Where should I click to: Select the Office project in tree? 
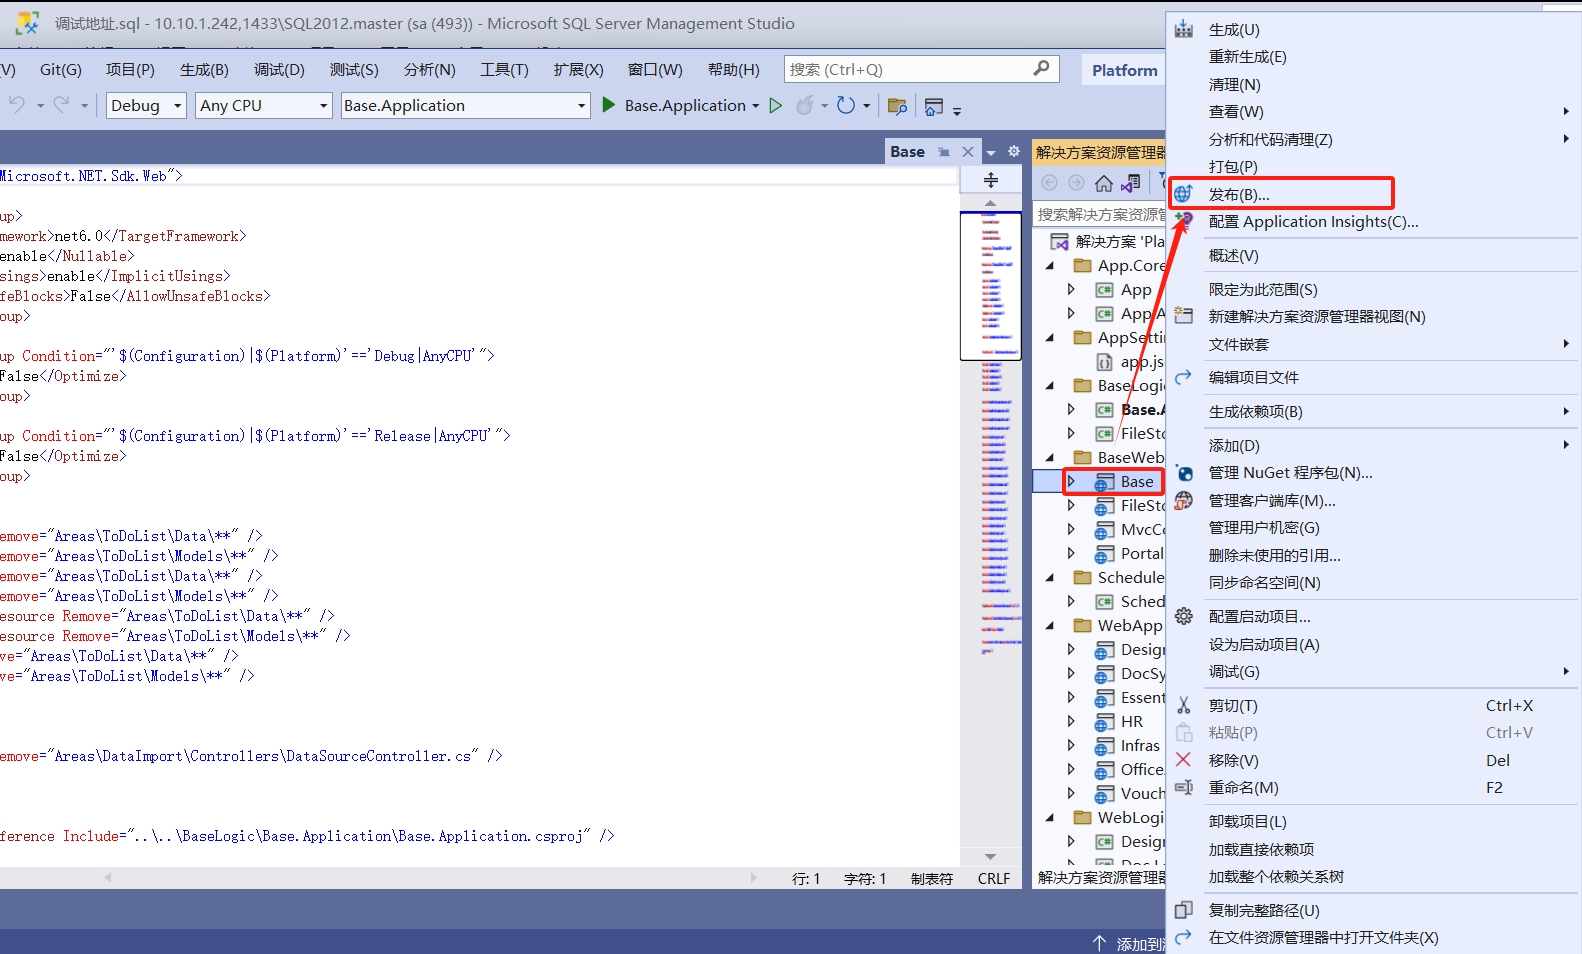[1141, 769]
